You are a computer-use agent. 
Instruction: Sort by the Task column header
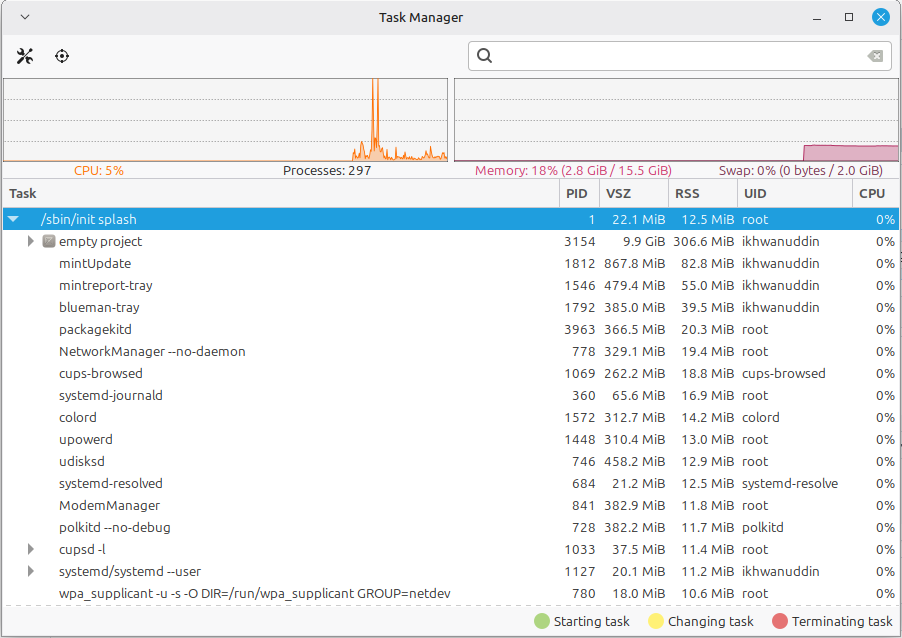click(x=281, y=193)
